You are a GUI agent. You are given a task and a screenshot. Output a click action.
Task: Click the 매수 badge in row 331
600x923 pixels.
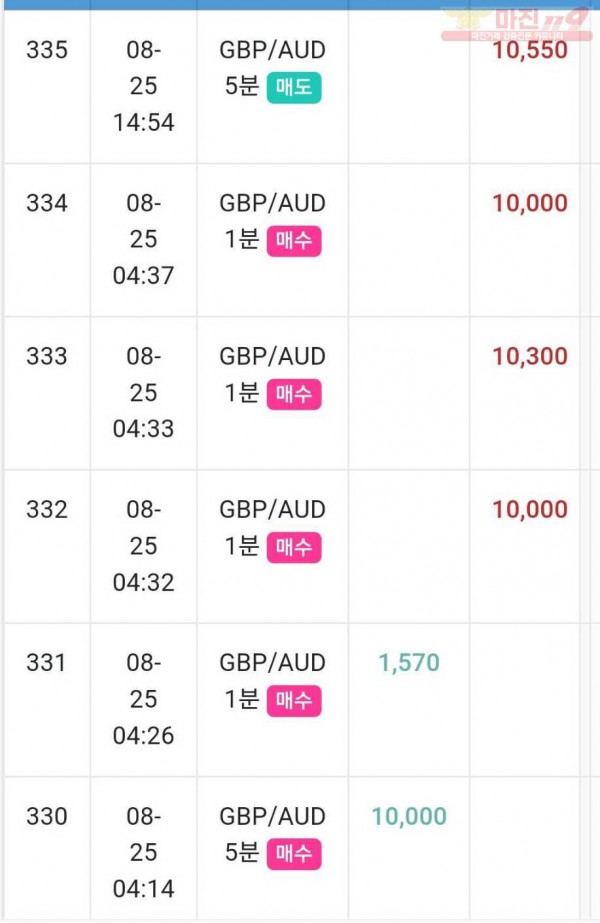[x=294, y=700]
